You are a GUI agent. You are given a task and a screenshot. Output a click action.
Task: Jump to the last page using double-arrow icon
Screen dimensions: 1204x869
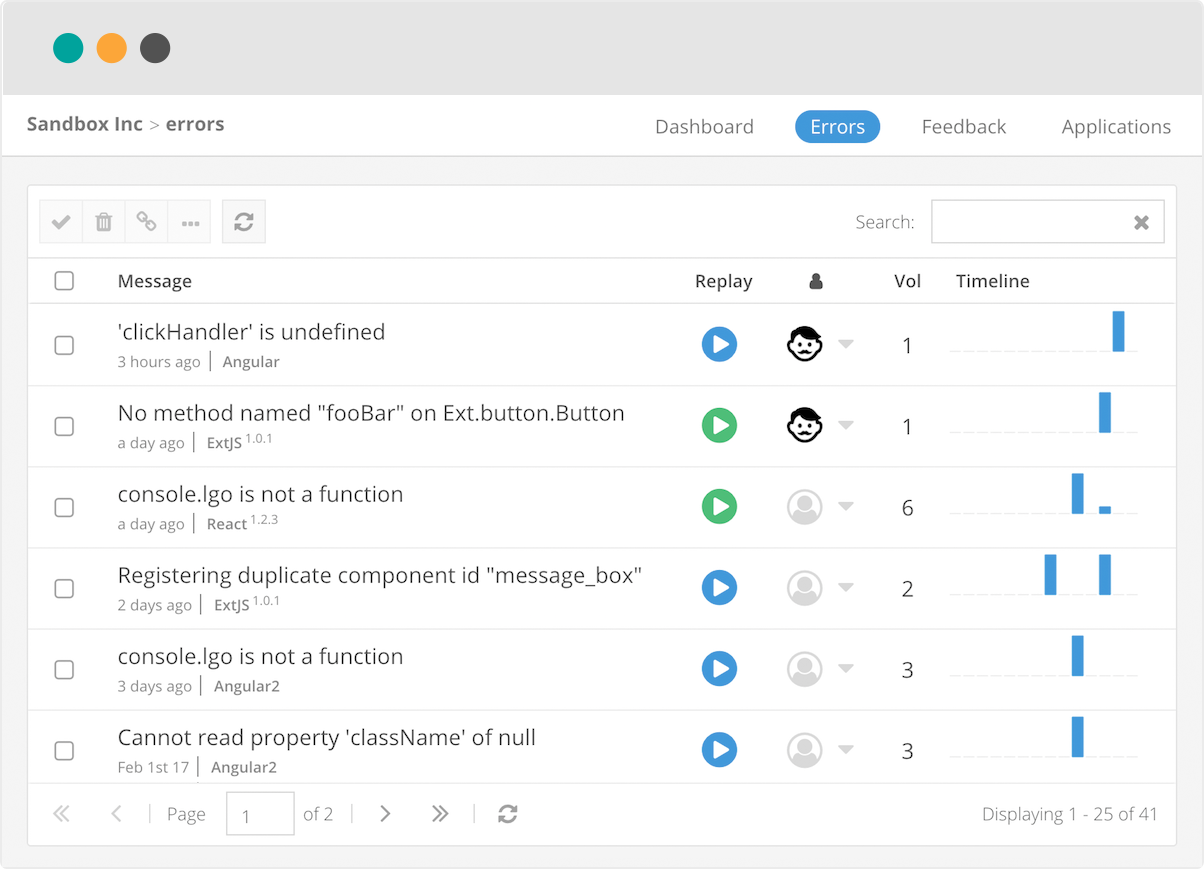(440, 814)
